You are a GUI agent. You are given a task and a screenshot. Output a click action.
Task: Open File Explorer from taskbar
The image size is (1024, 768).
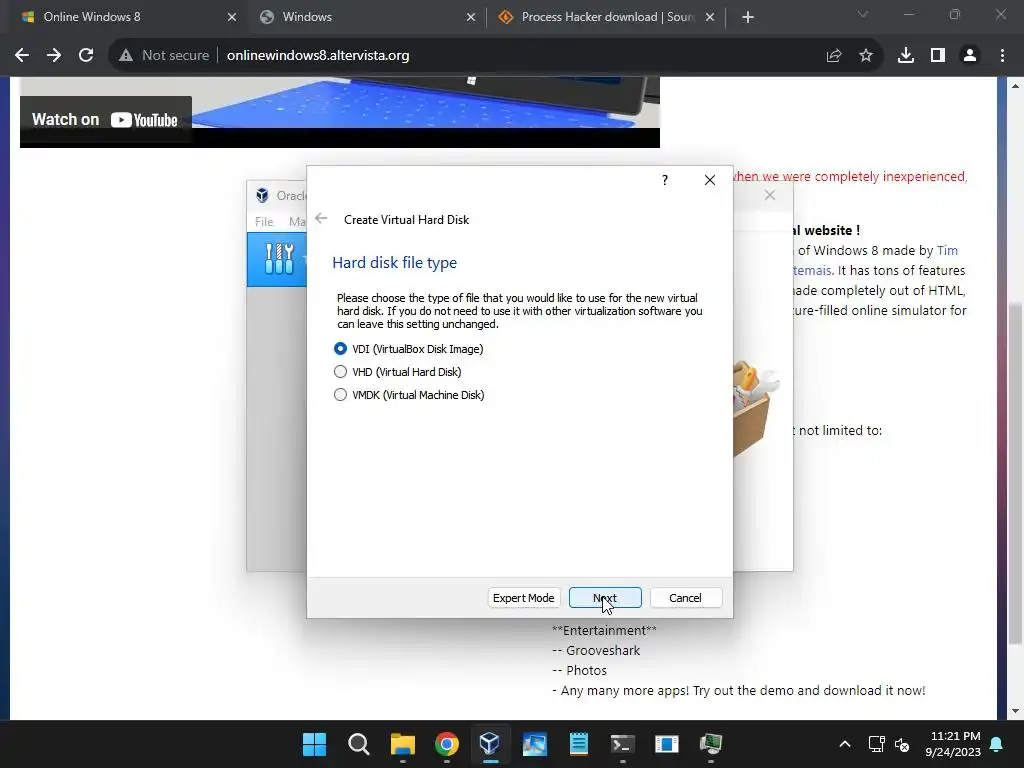(403, 744)
